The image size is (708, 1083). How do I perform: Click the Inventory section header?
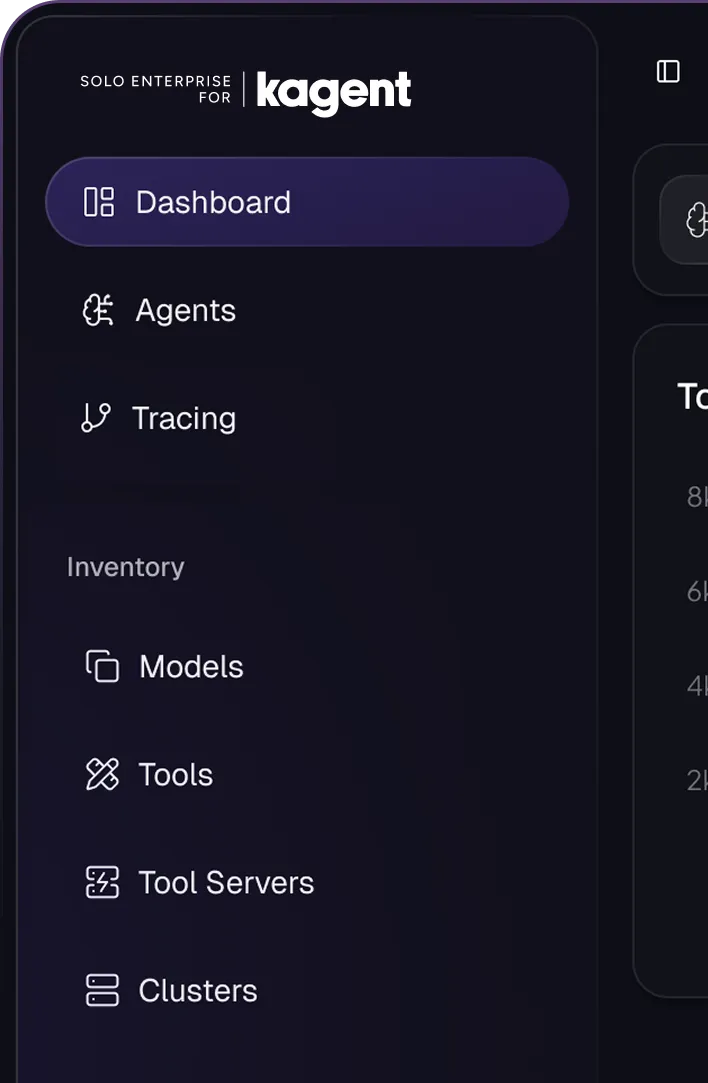[125, 566]
